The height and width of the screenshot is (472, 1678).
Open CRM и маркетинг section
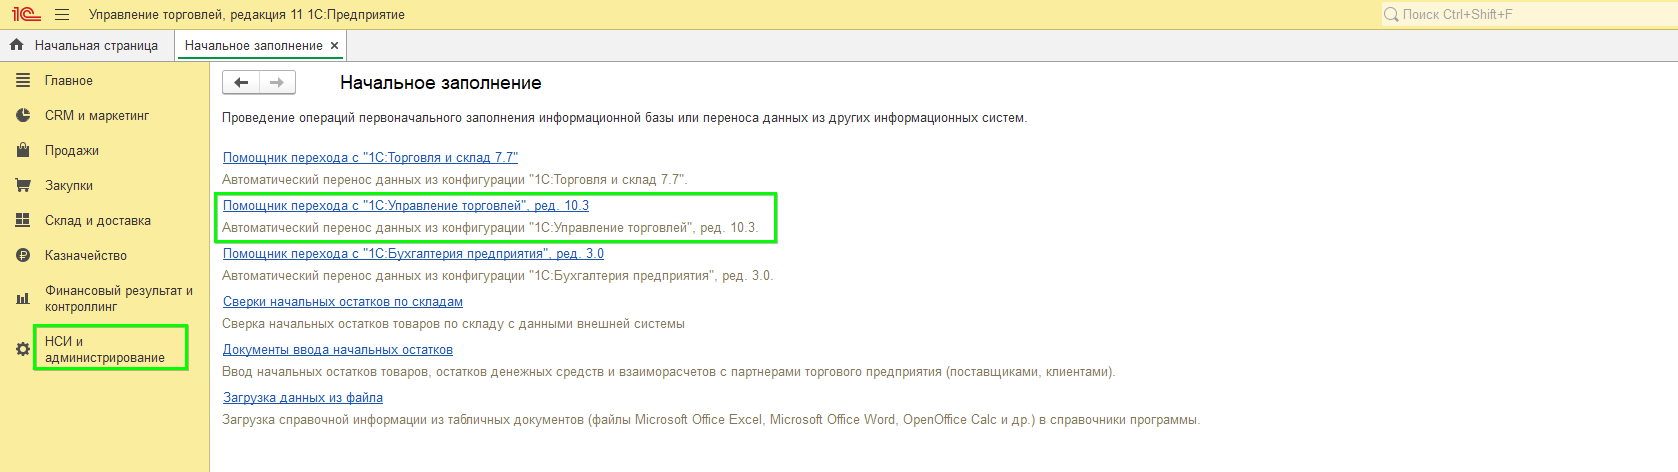(x=97, y=115)
